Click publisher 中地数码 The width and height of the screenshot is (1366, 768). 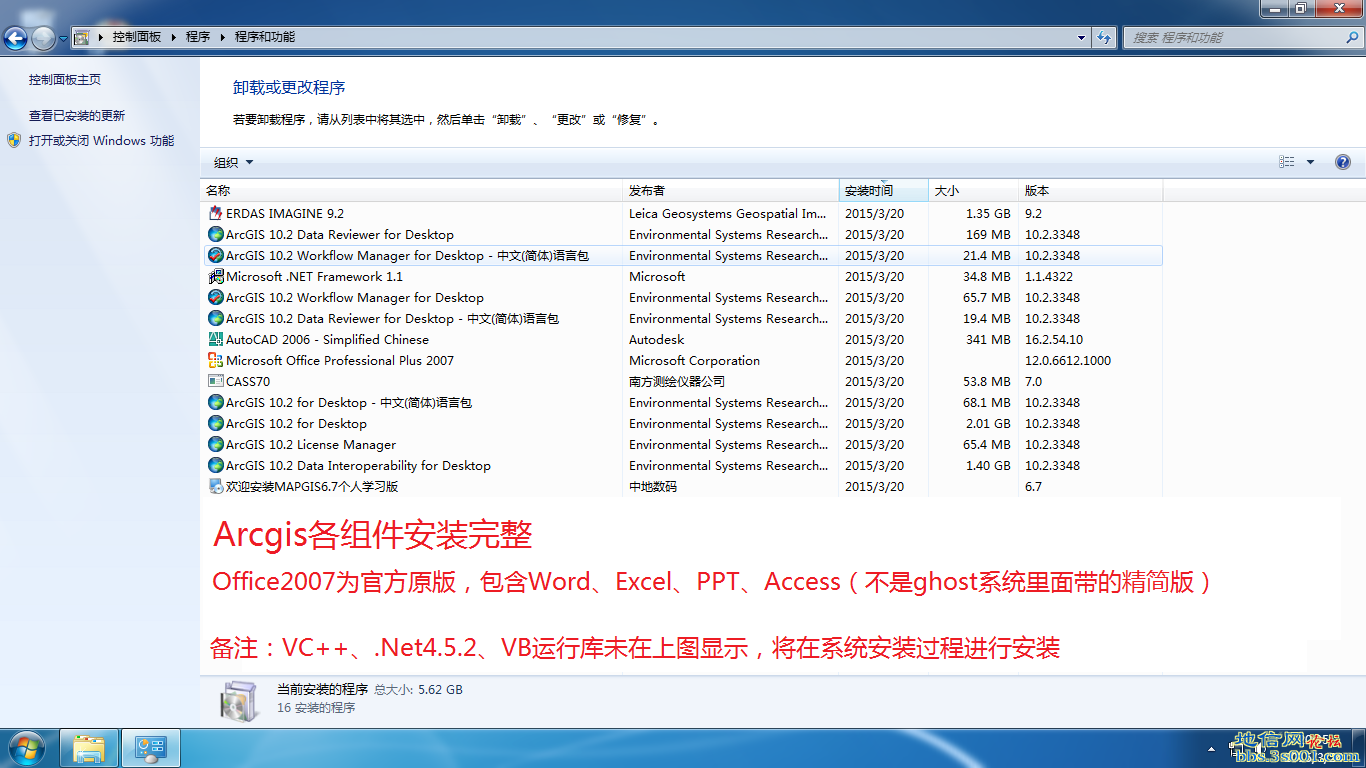pyautogui.click(x=653, y=486)
